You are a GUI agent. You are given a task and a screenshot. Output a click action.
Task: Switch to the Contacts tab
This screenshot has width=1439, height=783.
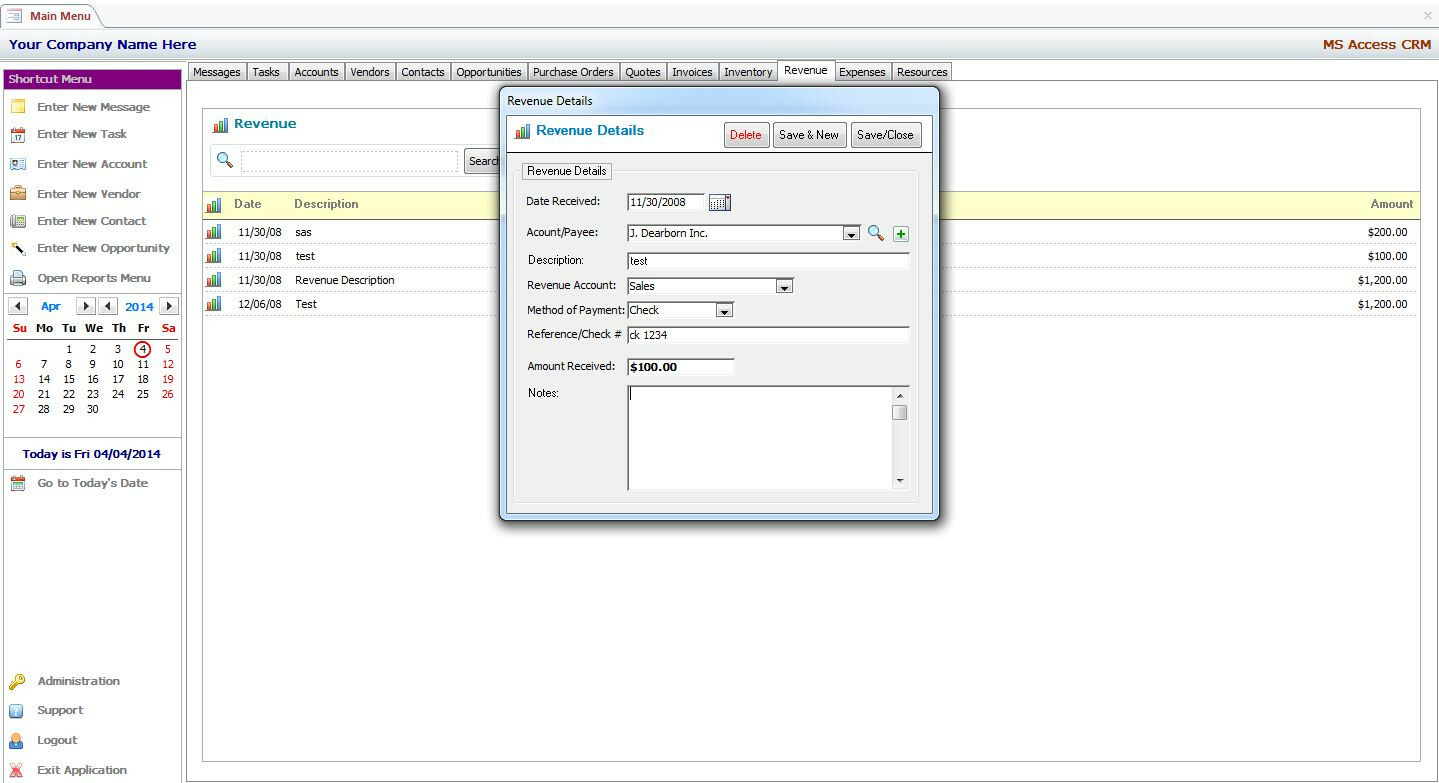423,72
